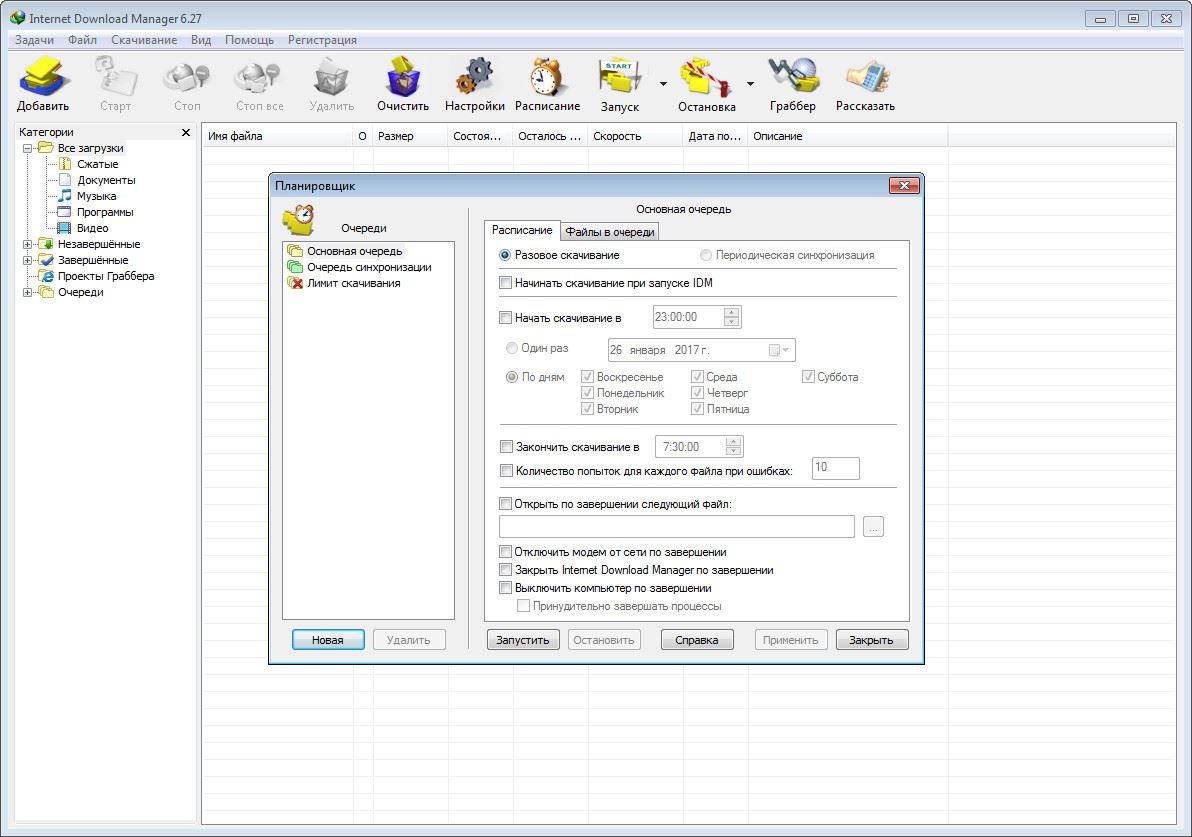Open the Задачи menu

pos(35,40)
